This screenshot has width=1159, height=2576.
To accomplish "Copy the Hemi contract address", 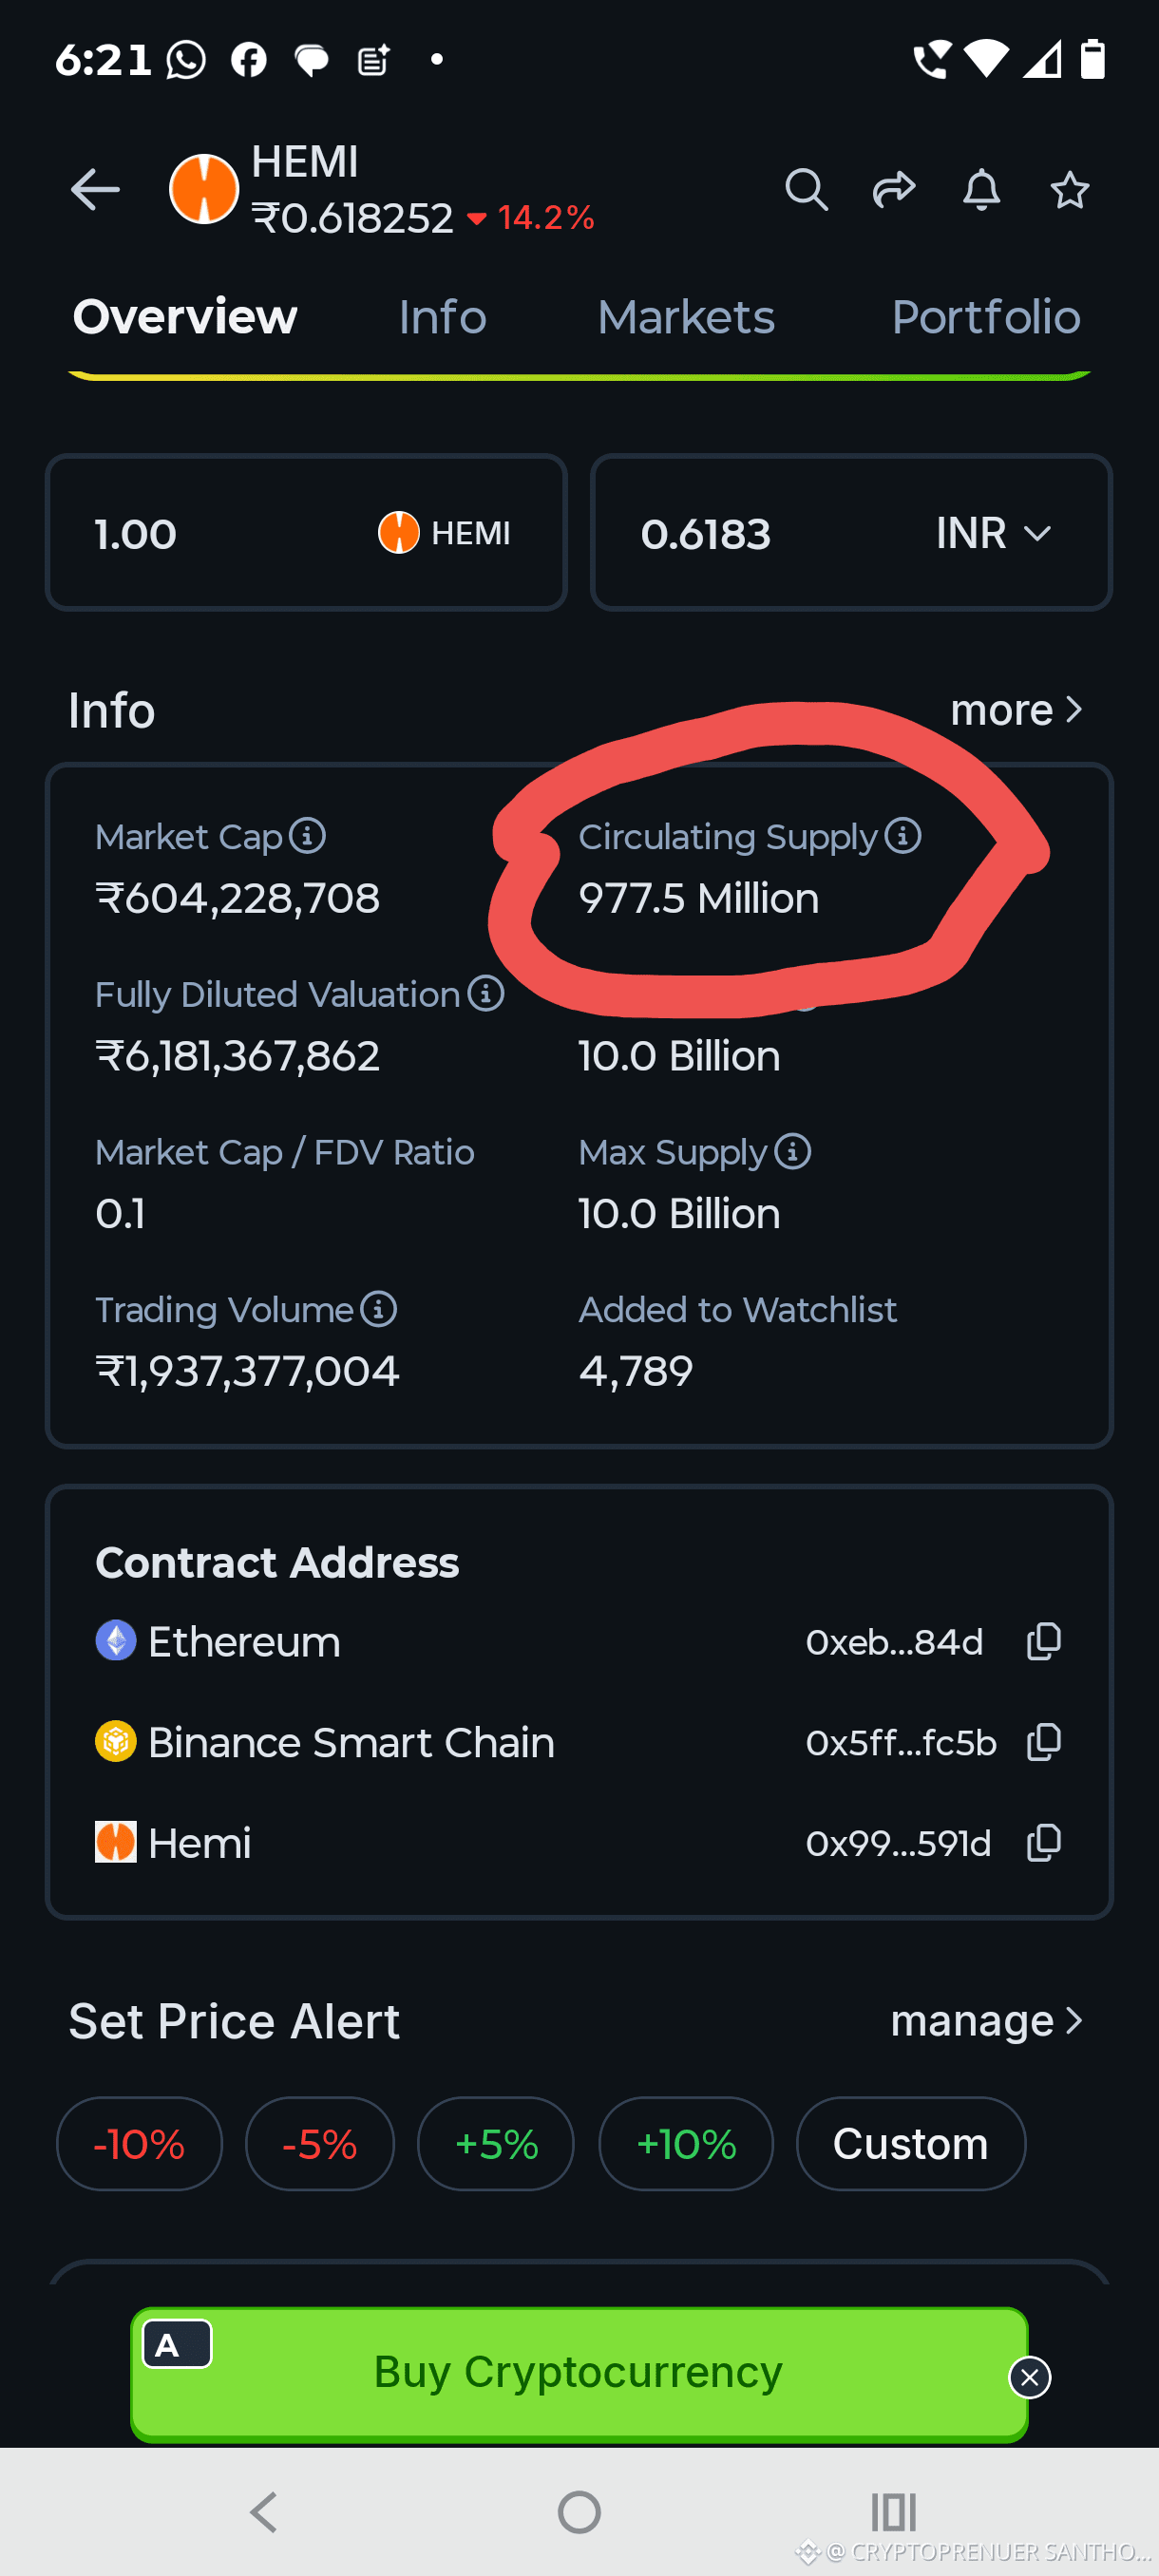I will click(1044, 1843).
